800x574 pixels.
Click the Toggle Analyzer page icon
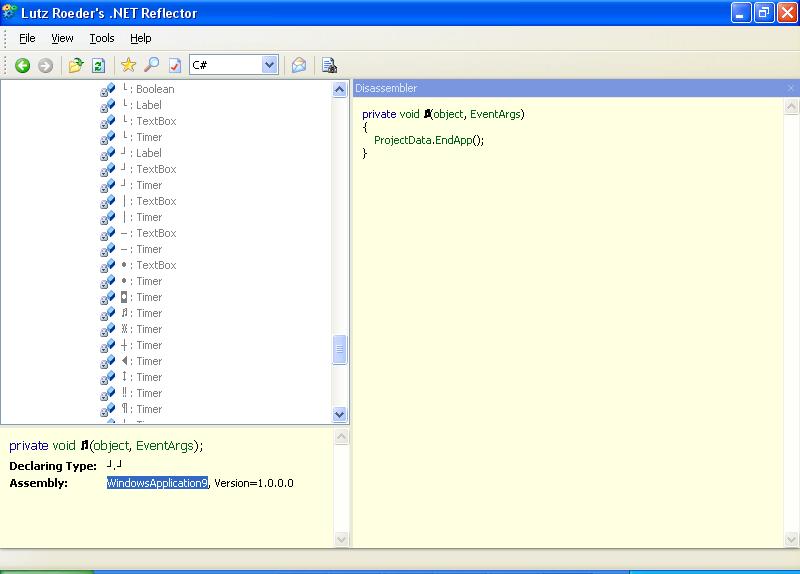point(174,65)
